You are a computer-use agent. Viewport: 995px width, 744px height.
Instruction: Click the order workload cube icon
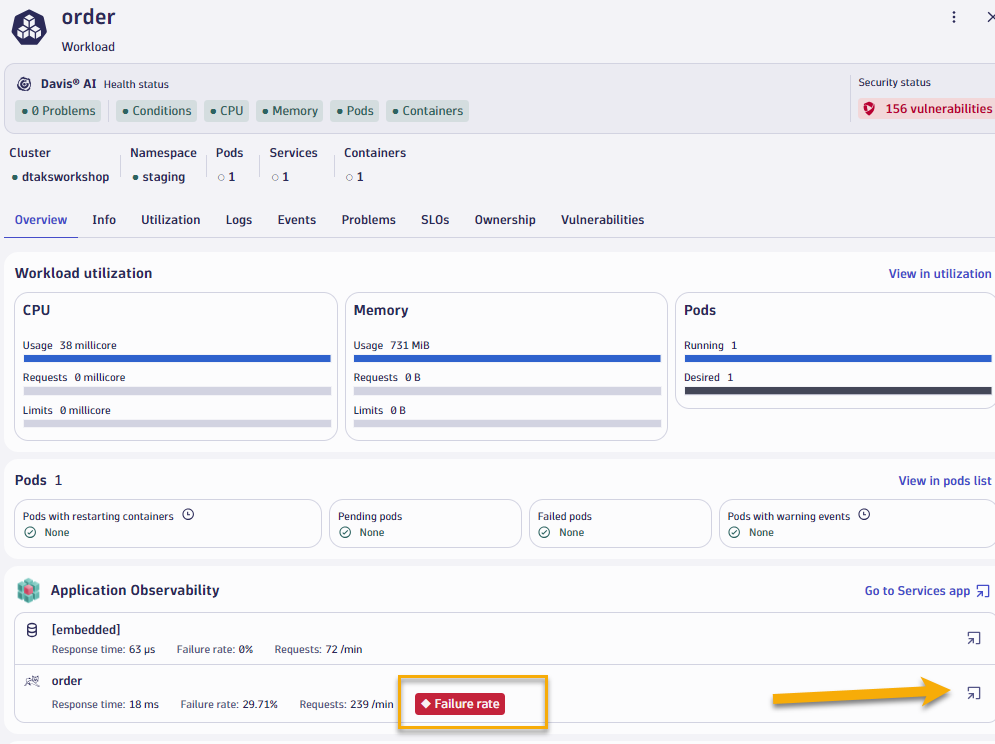pos(29,27)
